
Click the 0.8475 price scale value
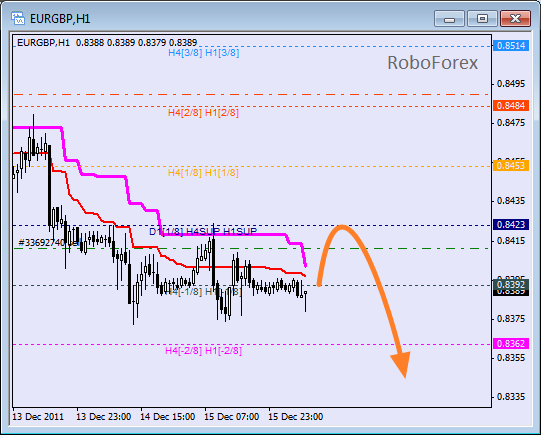click(x=511, y=123)
